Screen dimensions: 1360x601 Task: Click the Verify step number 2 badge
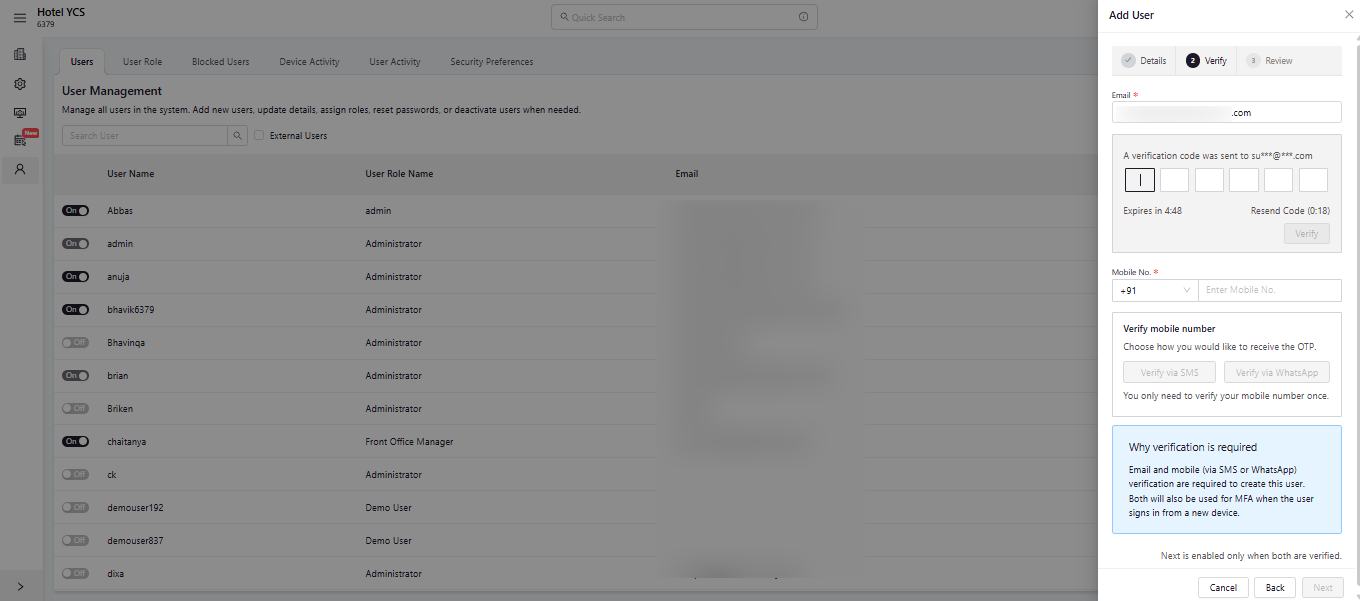tap(1192, 60)
